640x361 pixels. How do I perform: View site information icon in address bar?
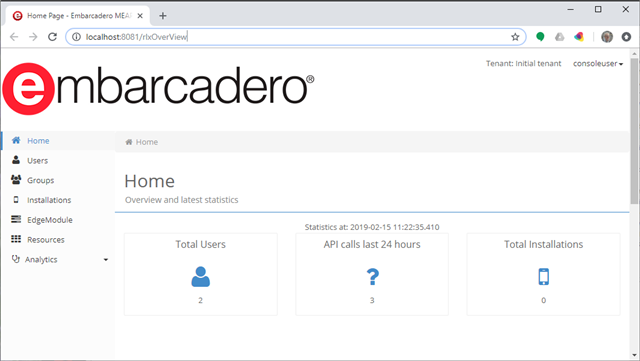pos(76,37)
